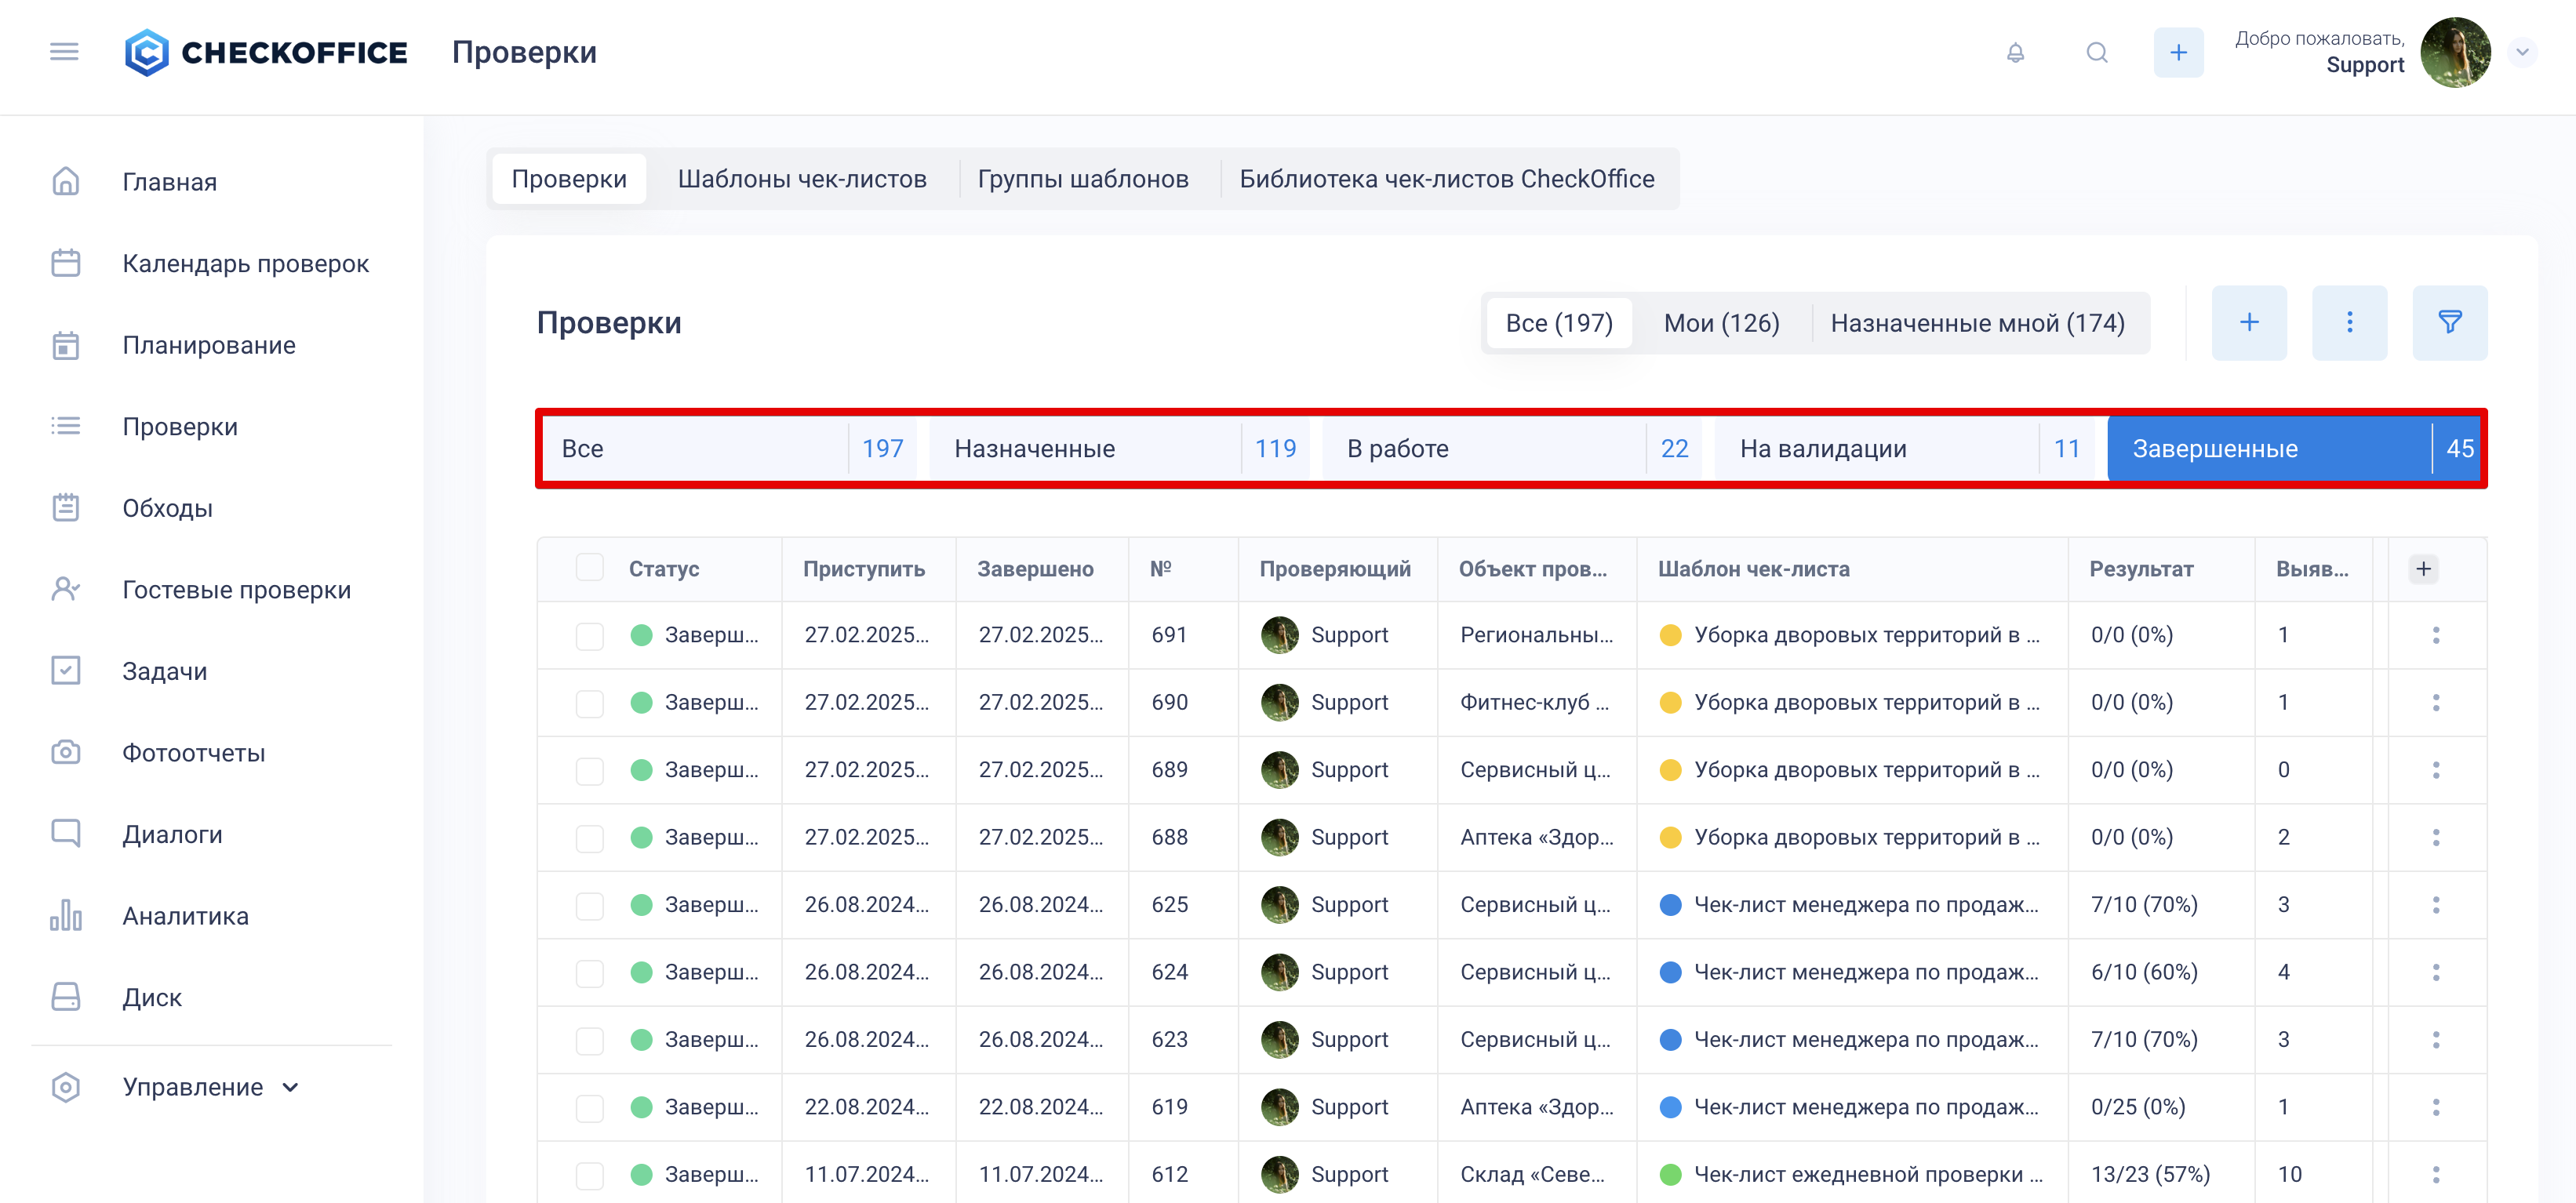Select the checkbox for row 625

590,905
